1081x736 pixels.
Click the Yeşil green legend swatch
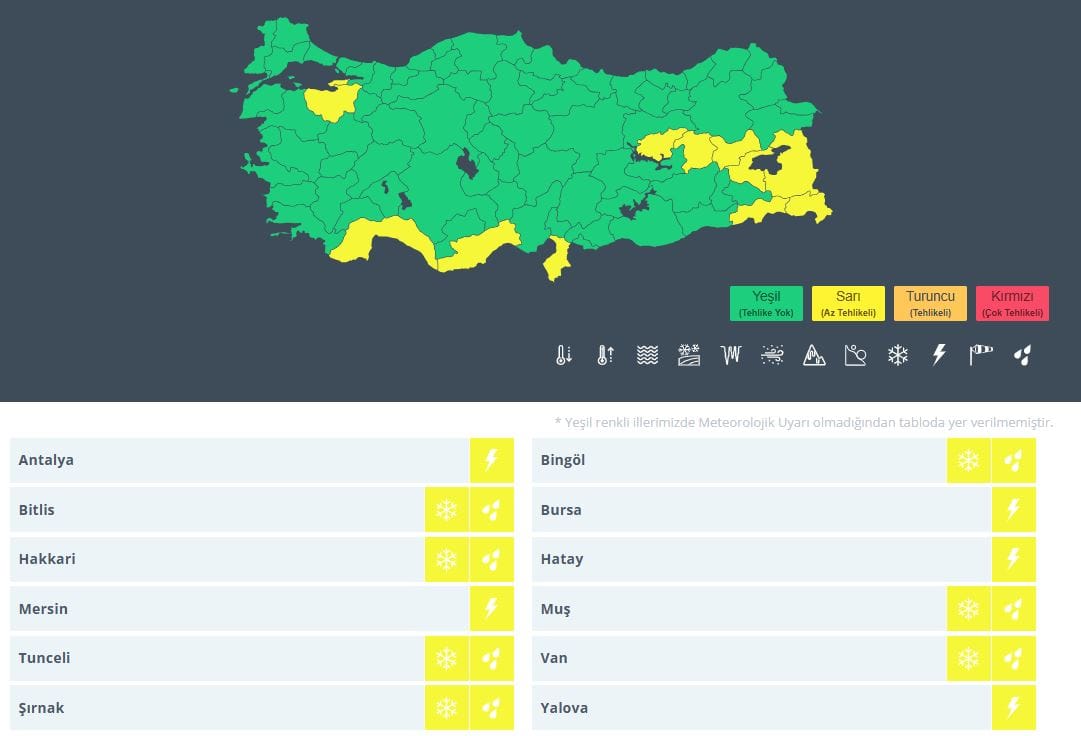766,303
